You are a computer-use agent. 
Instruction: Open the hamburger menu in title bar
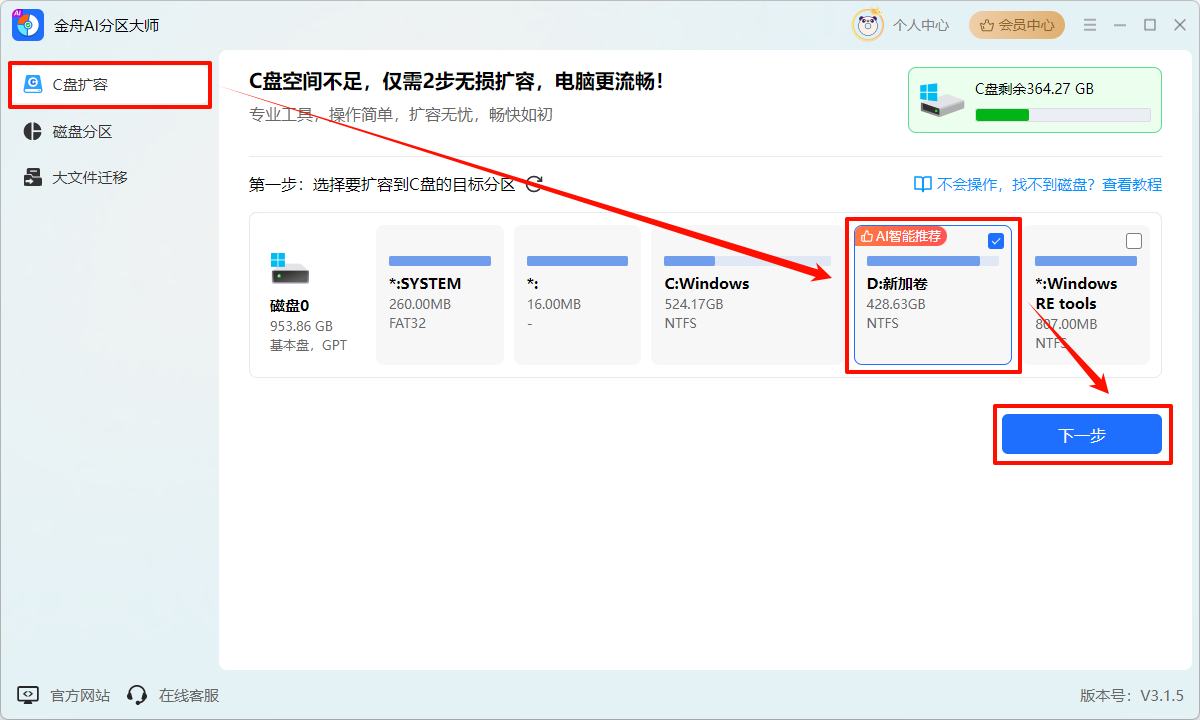pyautogui.click(x=1090, y=25)
